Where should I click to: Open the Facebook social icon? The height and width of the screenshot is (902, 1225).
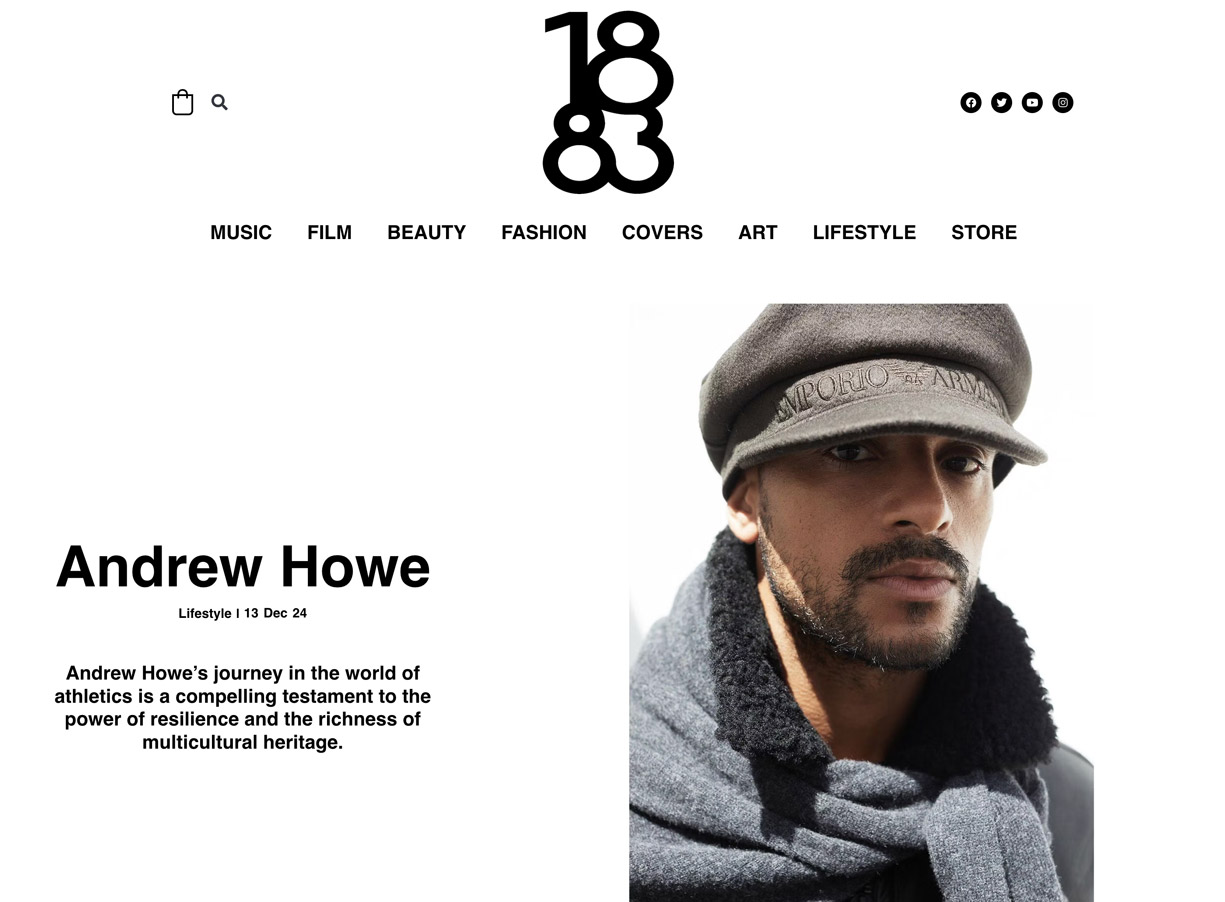click(970, 102)
